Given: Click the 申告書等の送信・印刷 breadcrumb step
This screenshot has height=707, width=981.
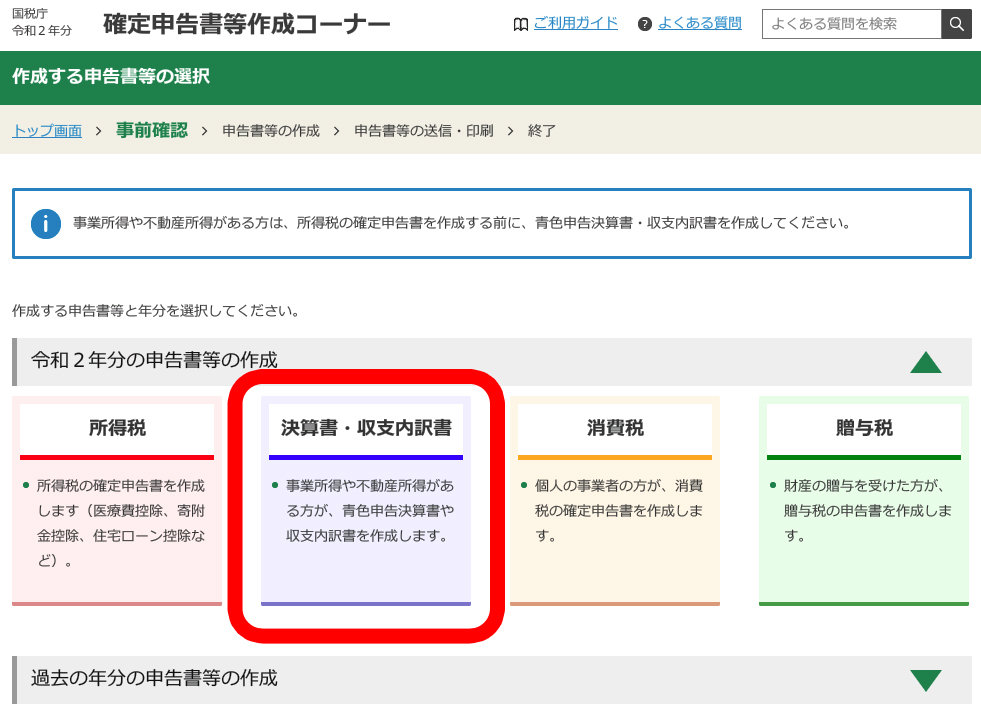Looking at the screenshot, I should [424, 131].
